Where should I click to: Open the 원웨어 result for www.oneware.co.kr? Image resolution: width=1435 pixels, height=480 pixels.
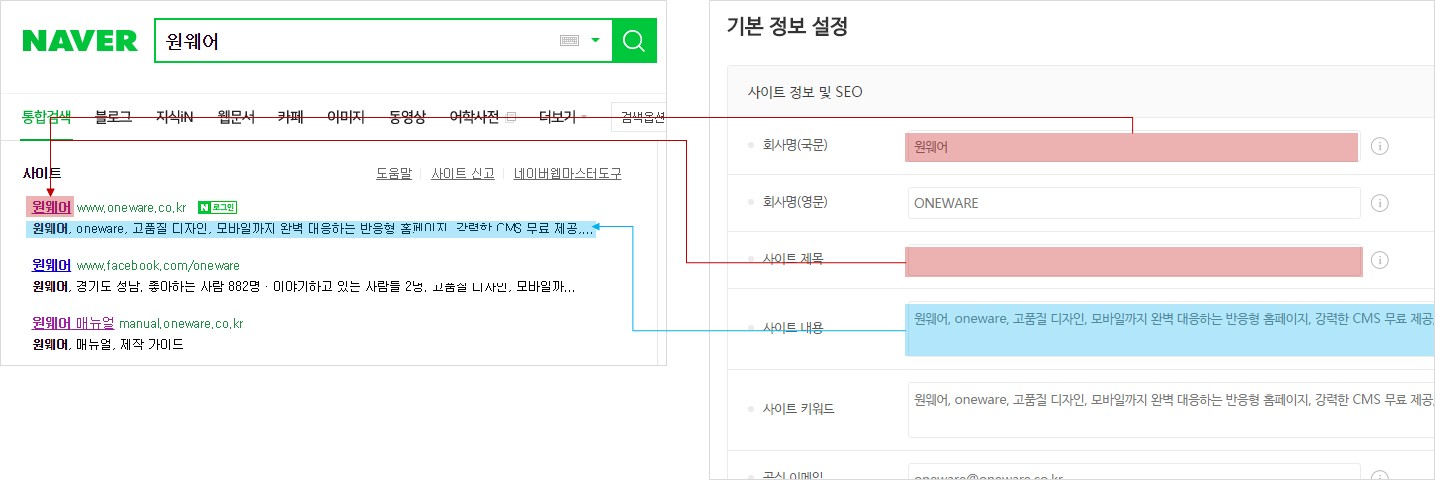pyautogui.click(x=51, y=207)
